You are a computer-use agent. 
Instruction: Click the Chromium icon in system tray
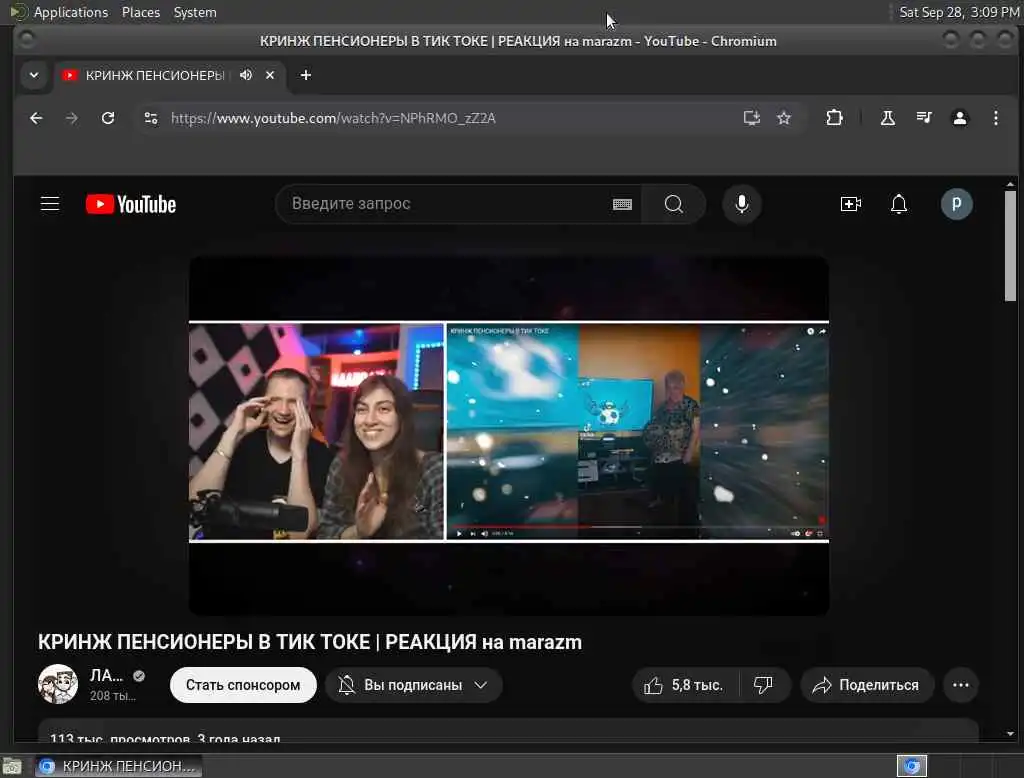912,766
